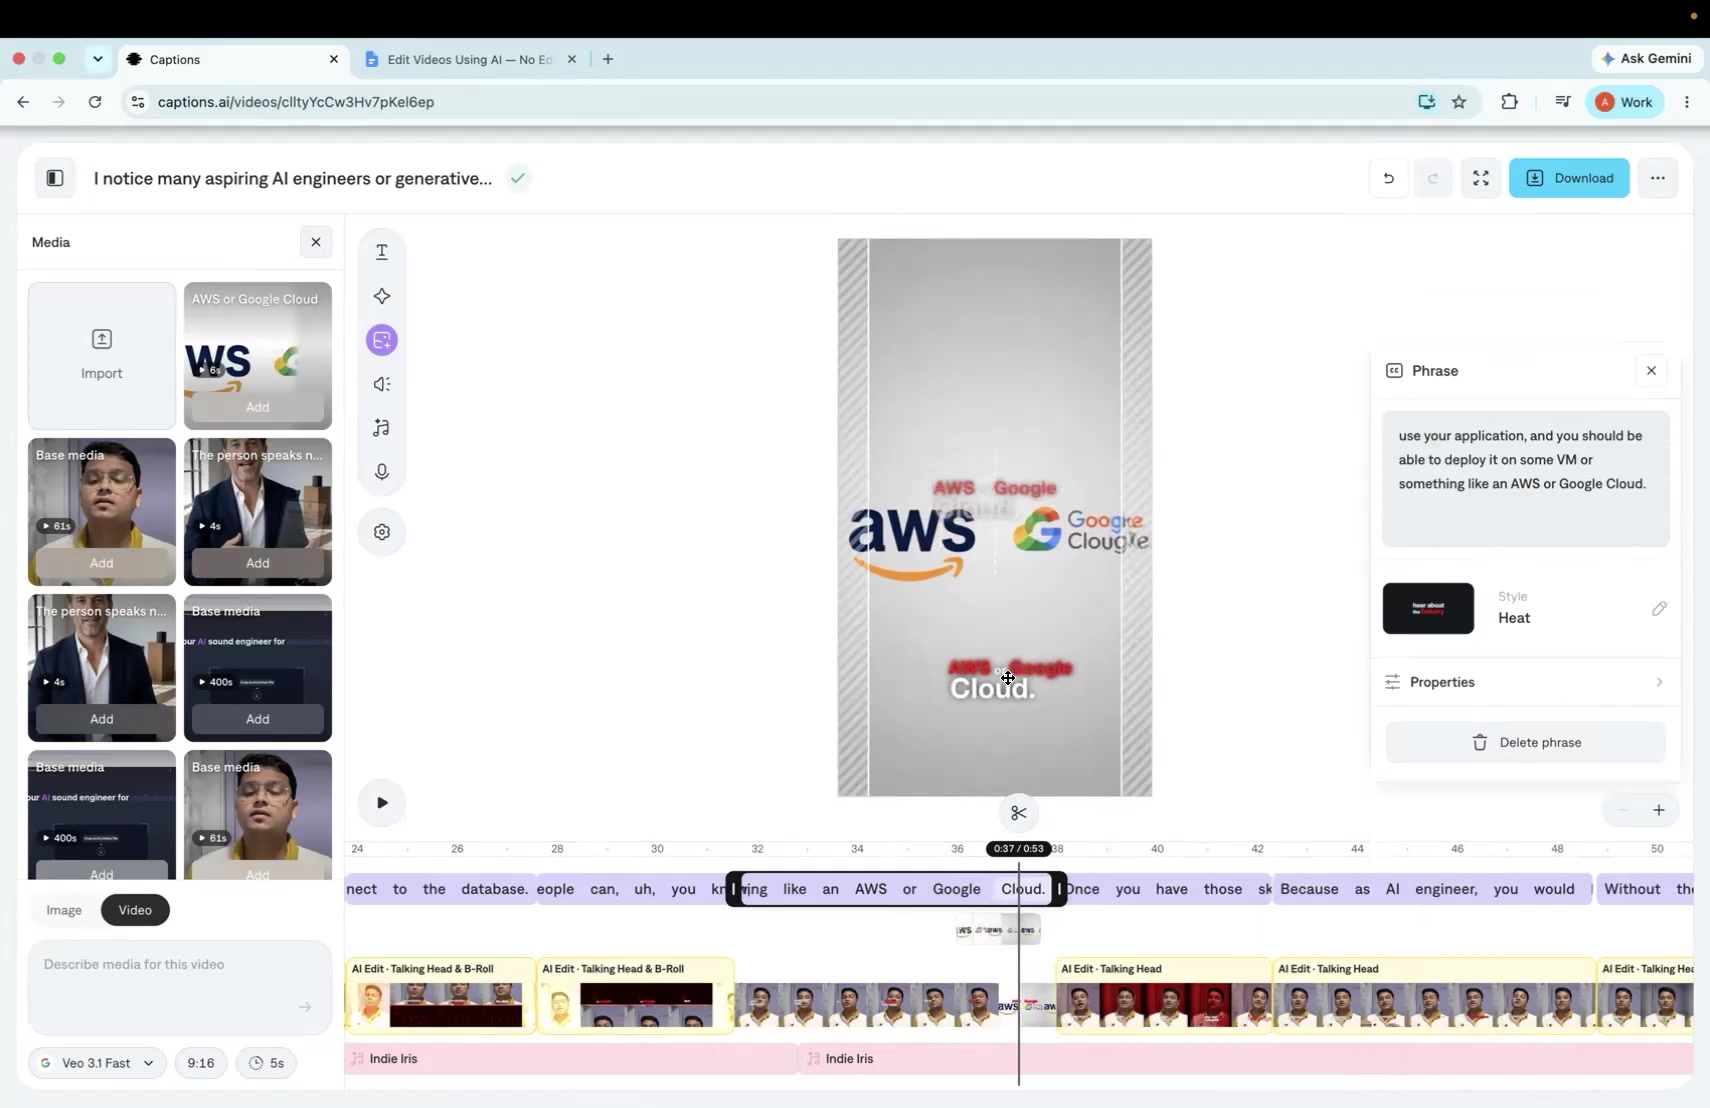
Task: Switch the media type to Video
Action: tap(135, 910)
